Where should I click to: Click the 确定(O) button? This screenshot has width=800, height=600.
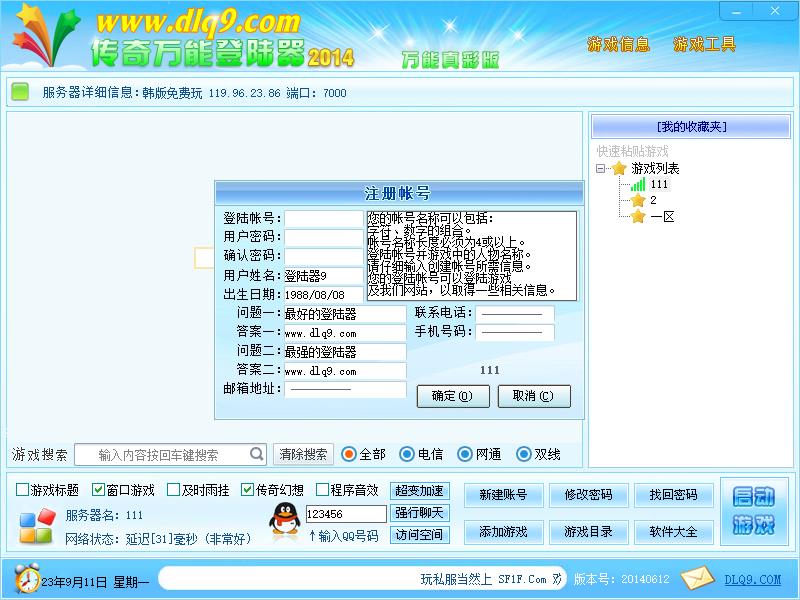click(453, 396)
